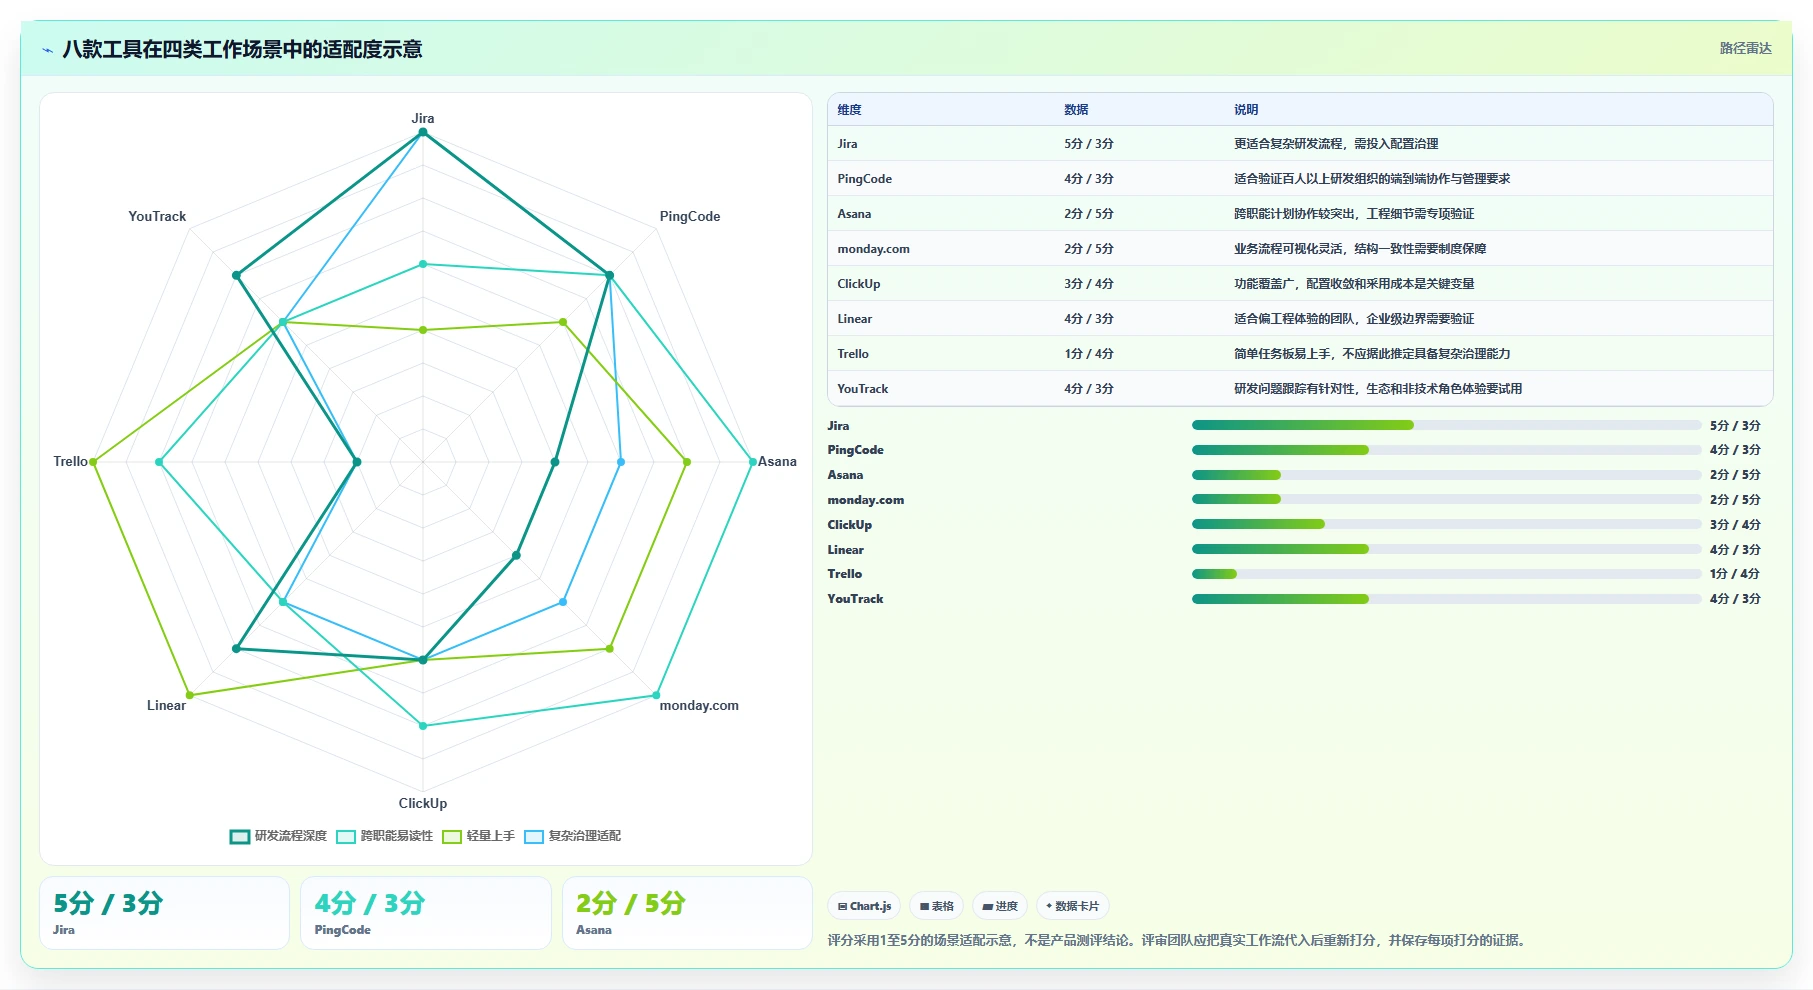Click the Chart.js tag chip
The width and height of the screenshot is (1813, 990).
pos(864,906)
